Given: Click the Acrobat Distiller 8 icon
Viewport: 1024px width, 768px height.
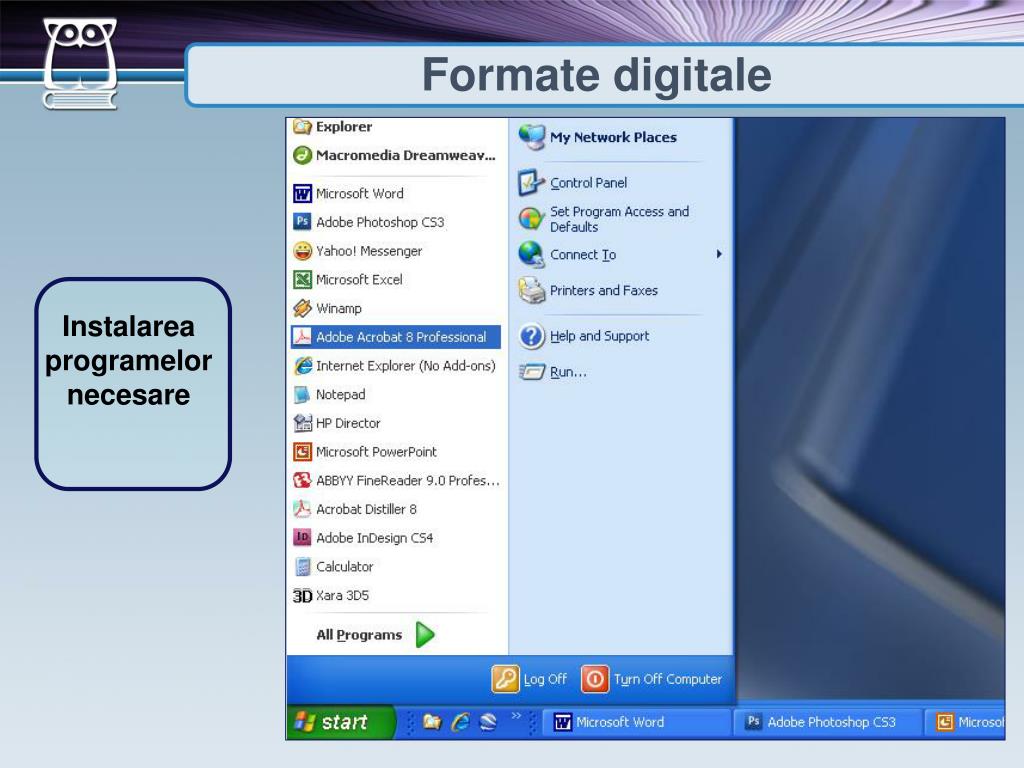Looking at the screenshot, I should [x=302, y=509].
